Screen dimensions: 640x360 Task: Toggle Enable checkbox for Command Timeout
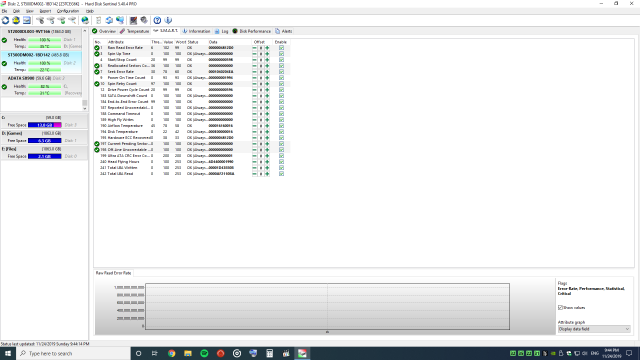click(x=281, y=114)
